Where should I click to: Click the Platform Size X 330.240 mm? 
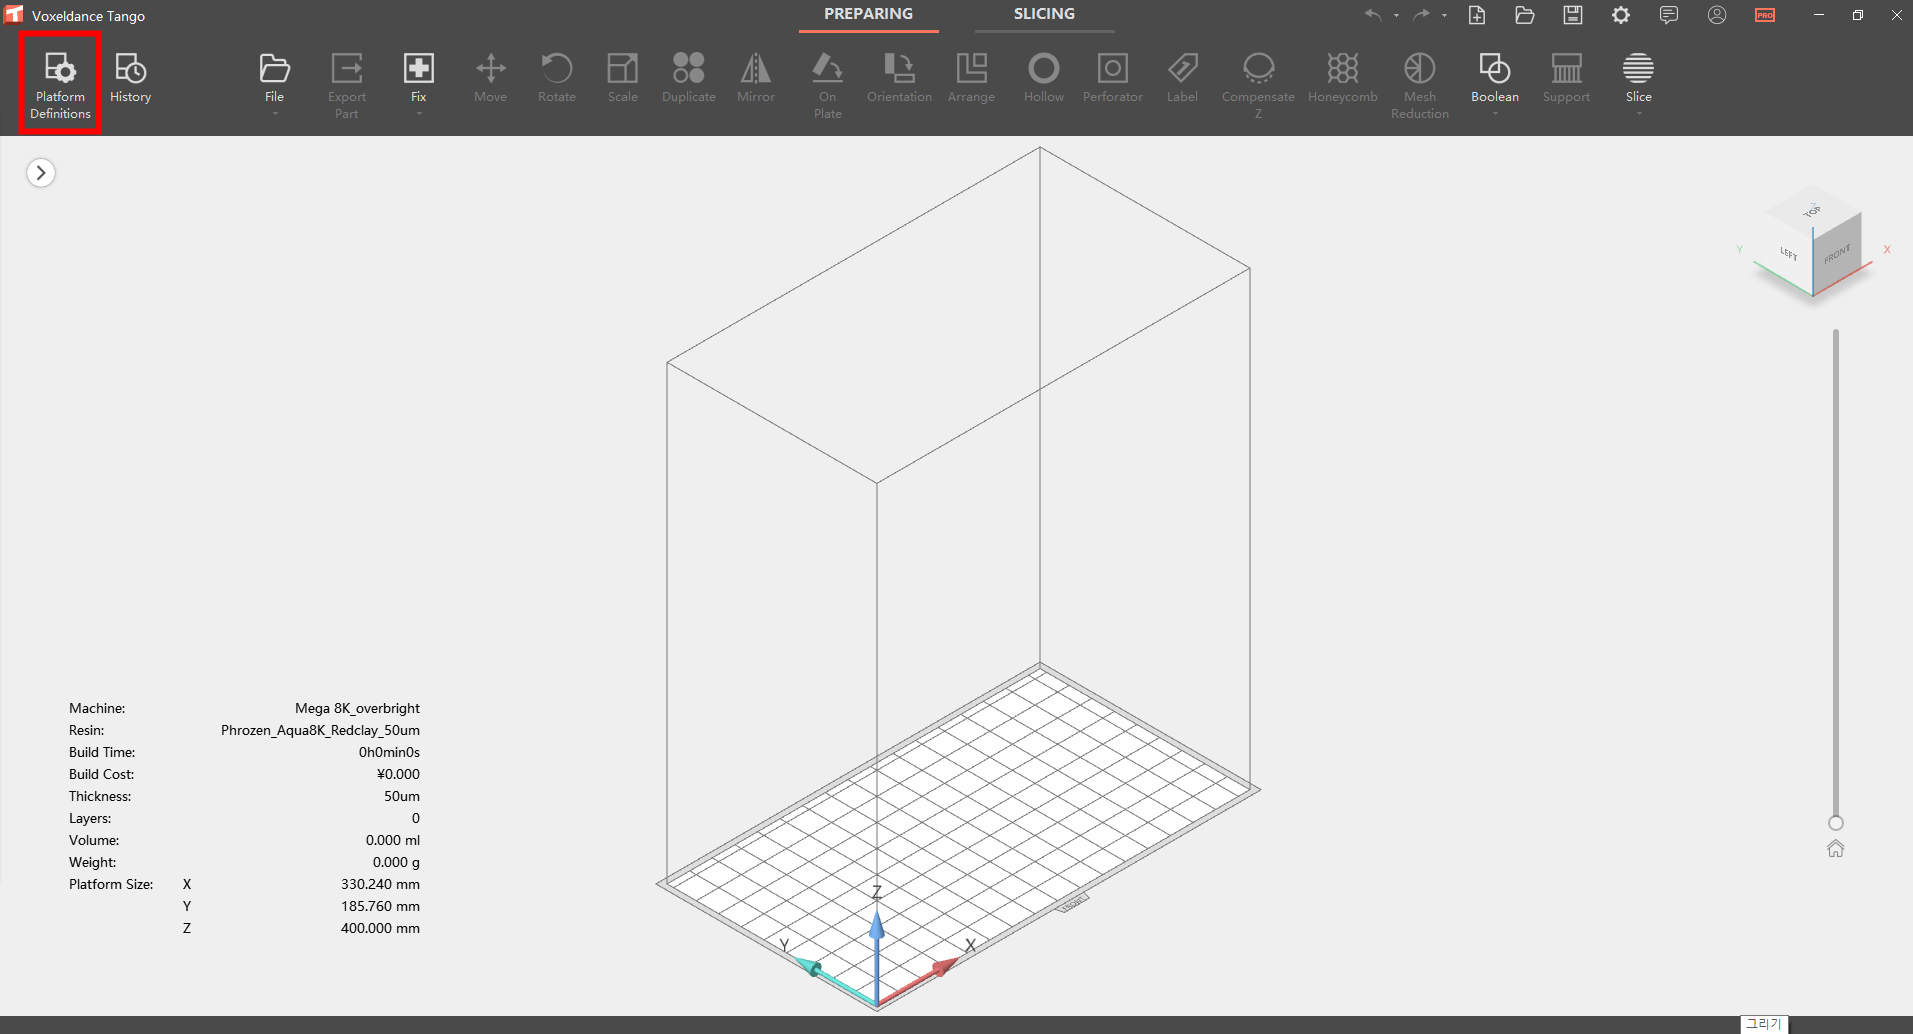click(380, 884)
